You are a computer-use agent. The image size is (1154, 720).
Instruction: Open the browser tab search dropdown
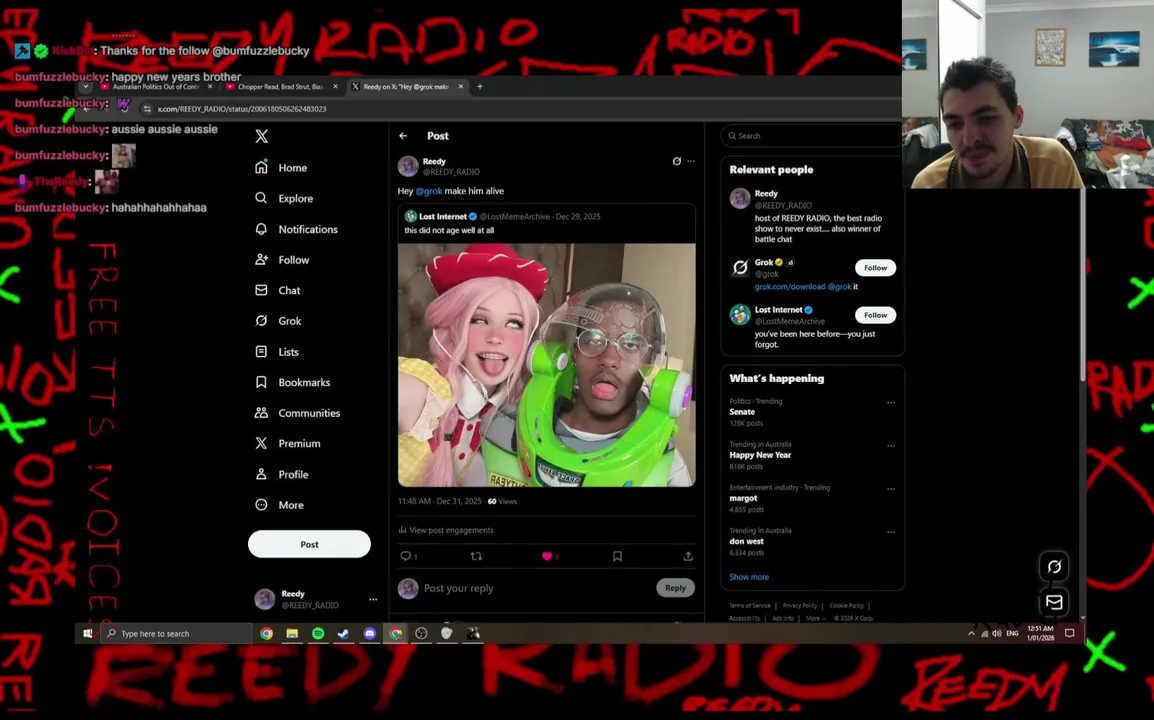[85, 87]
